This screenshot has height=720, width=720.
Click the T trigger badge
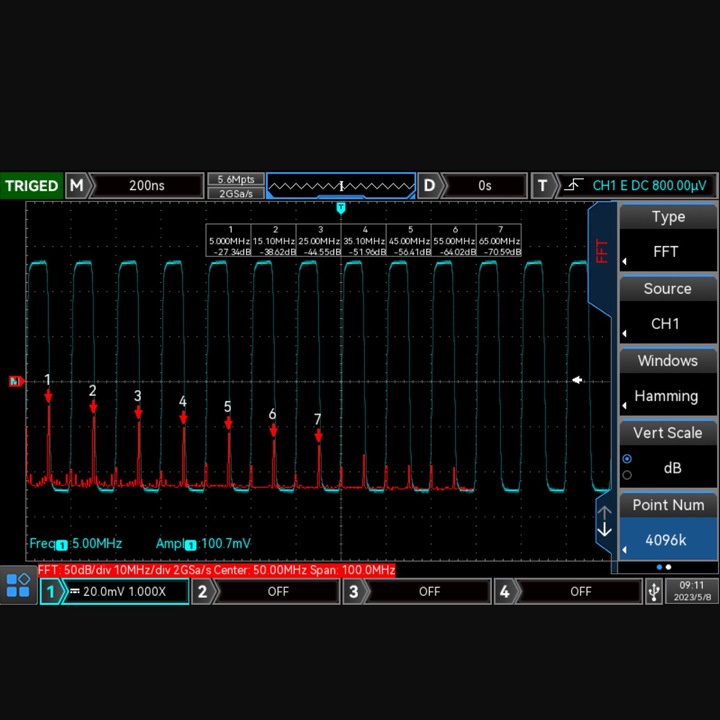(542, 186)
